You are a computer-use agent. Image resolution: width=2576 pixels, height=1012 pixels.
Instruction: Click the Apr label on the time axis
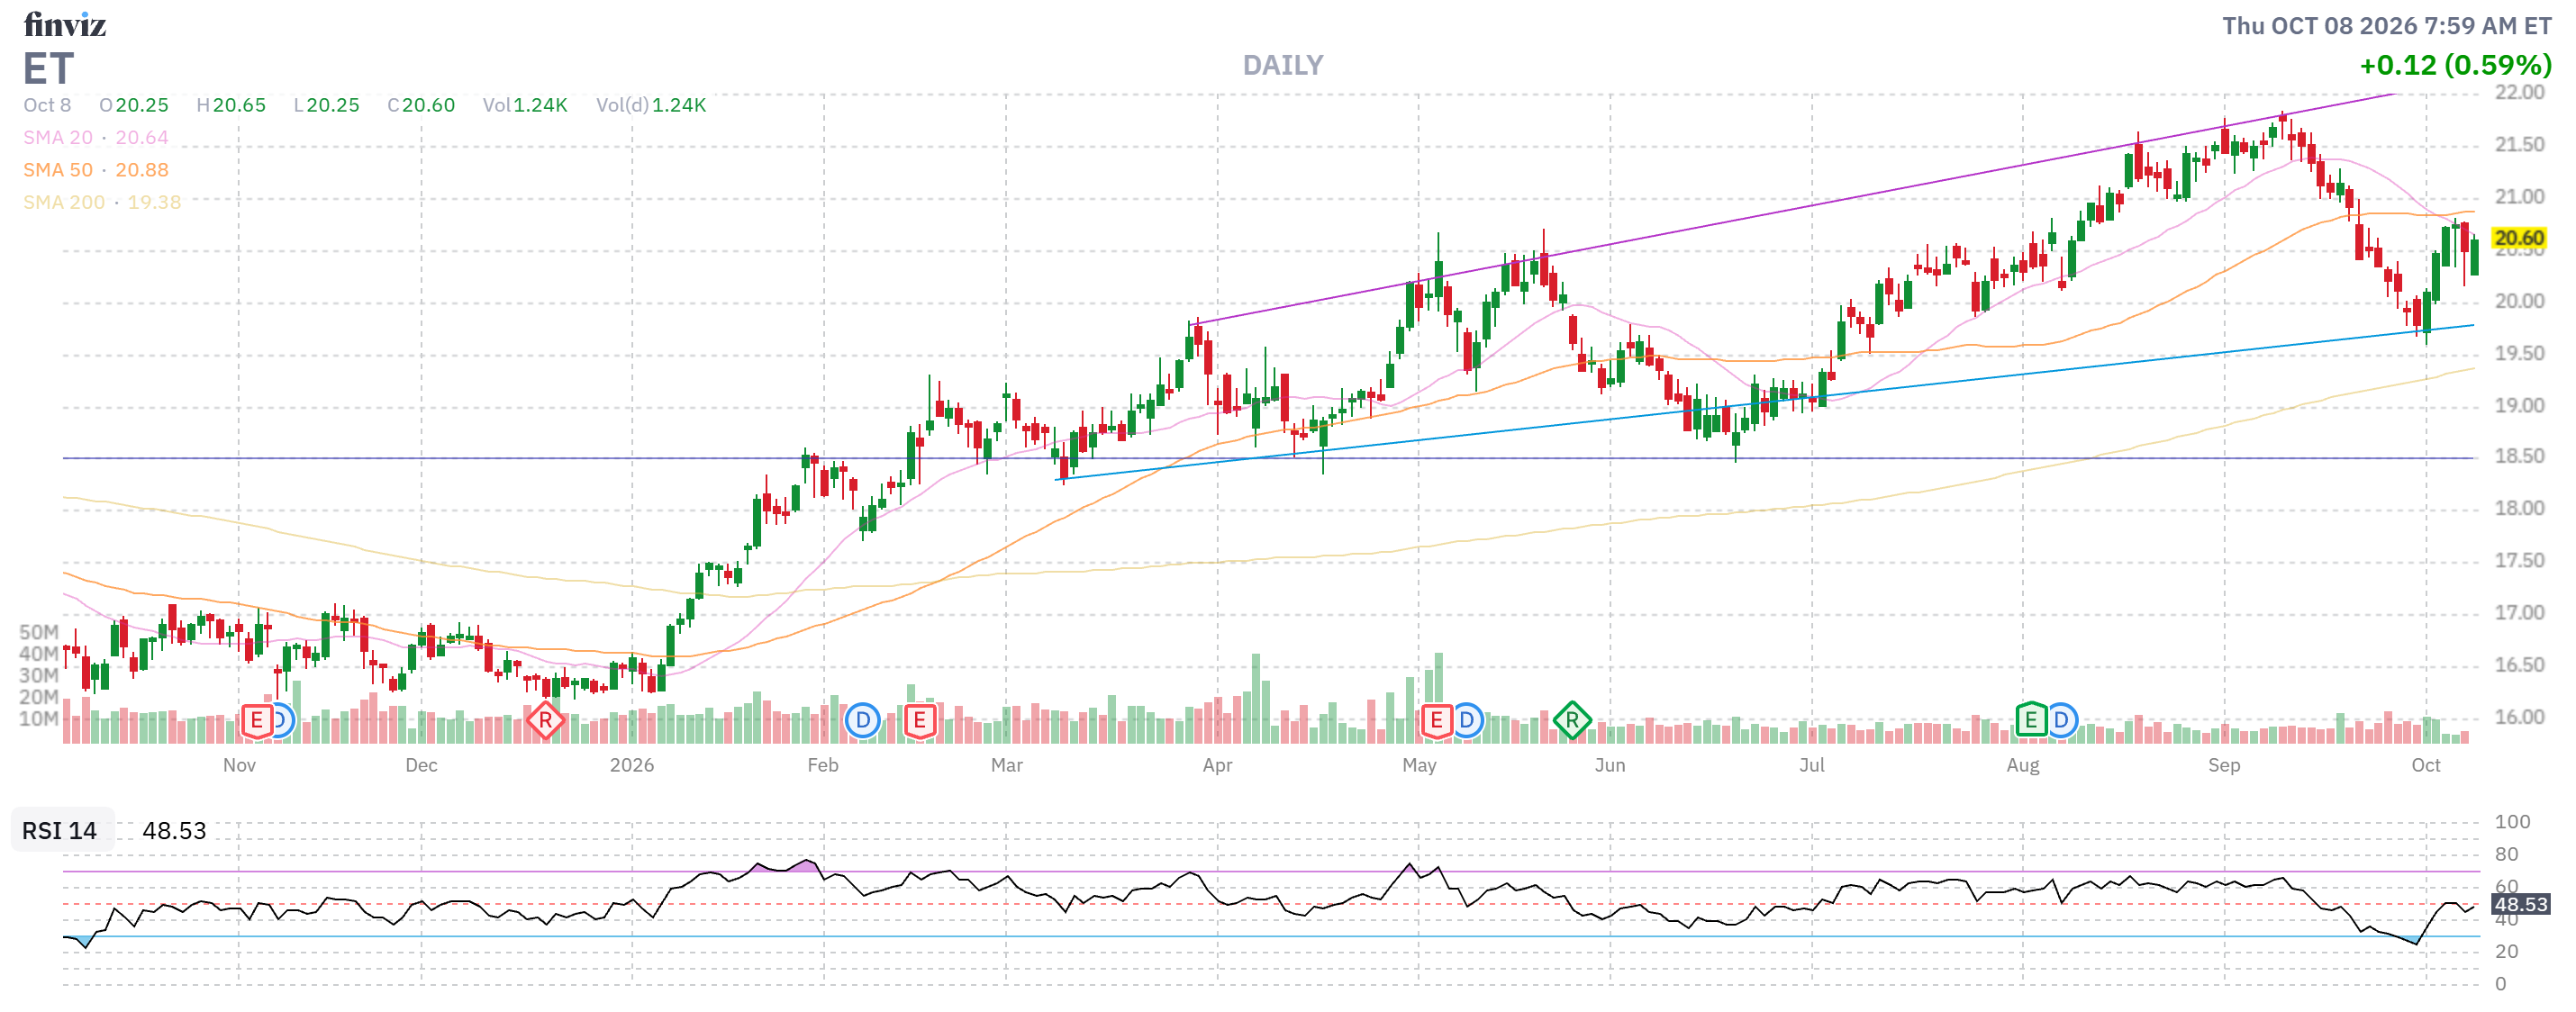tap(1217, 765)
